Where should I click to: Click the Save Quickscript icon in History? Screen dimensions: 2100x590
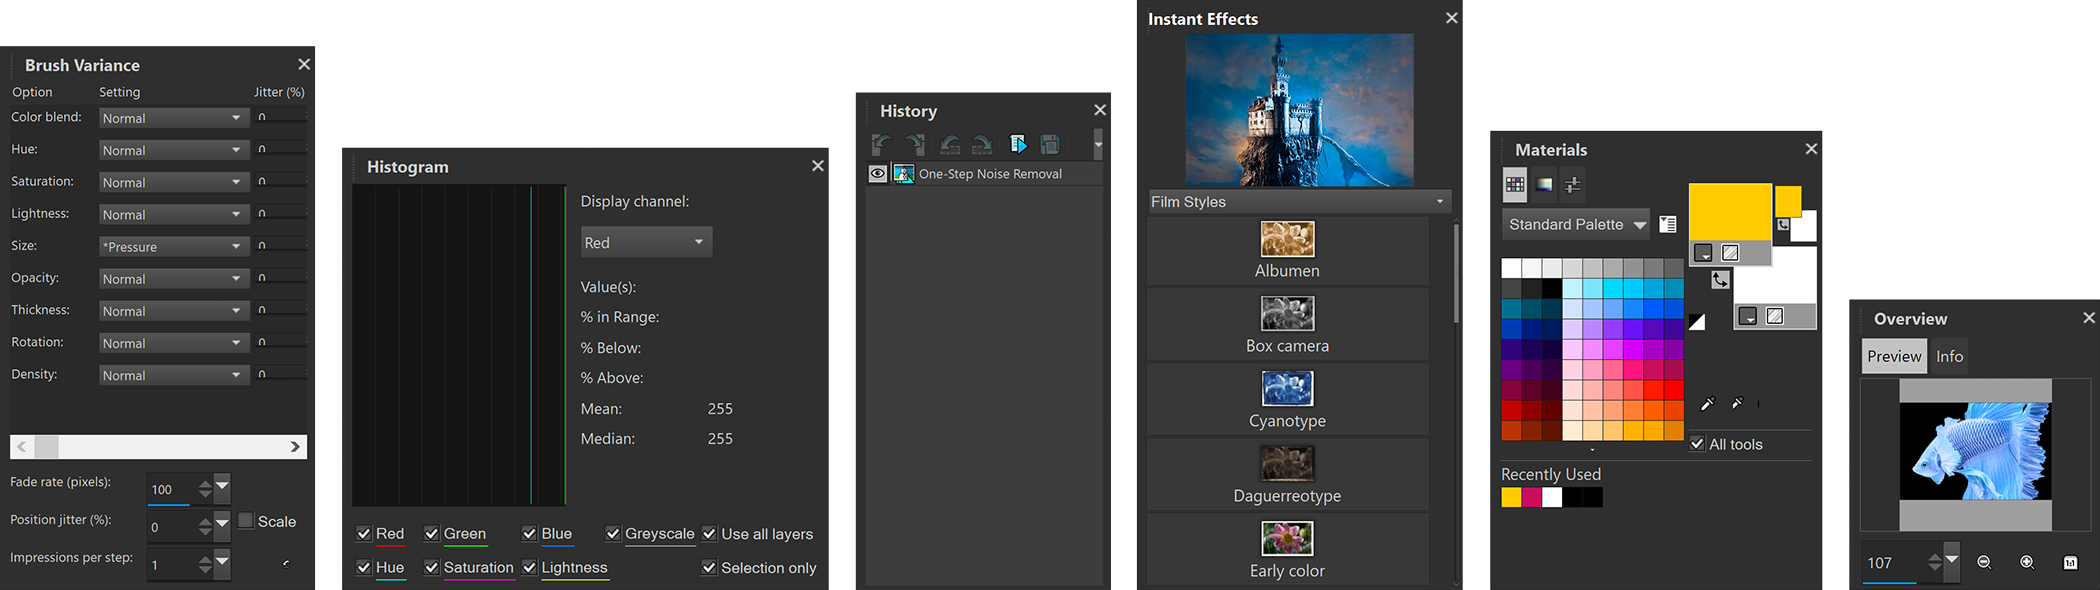[1049, 144]
